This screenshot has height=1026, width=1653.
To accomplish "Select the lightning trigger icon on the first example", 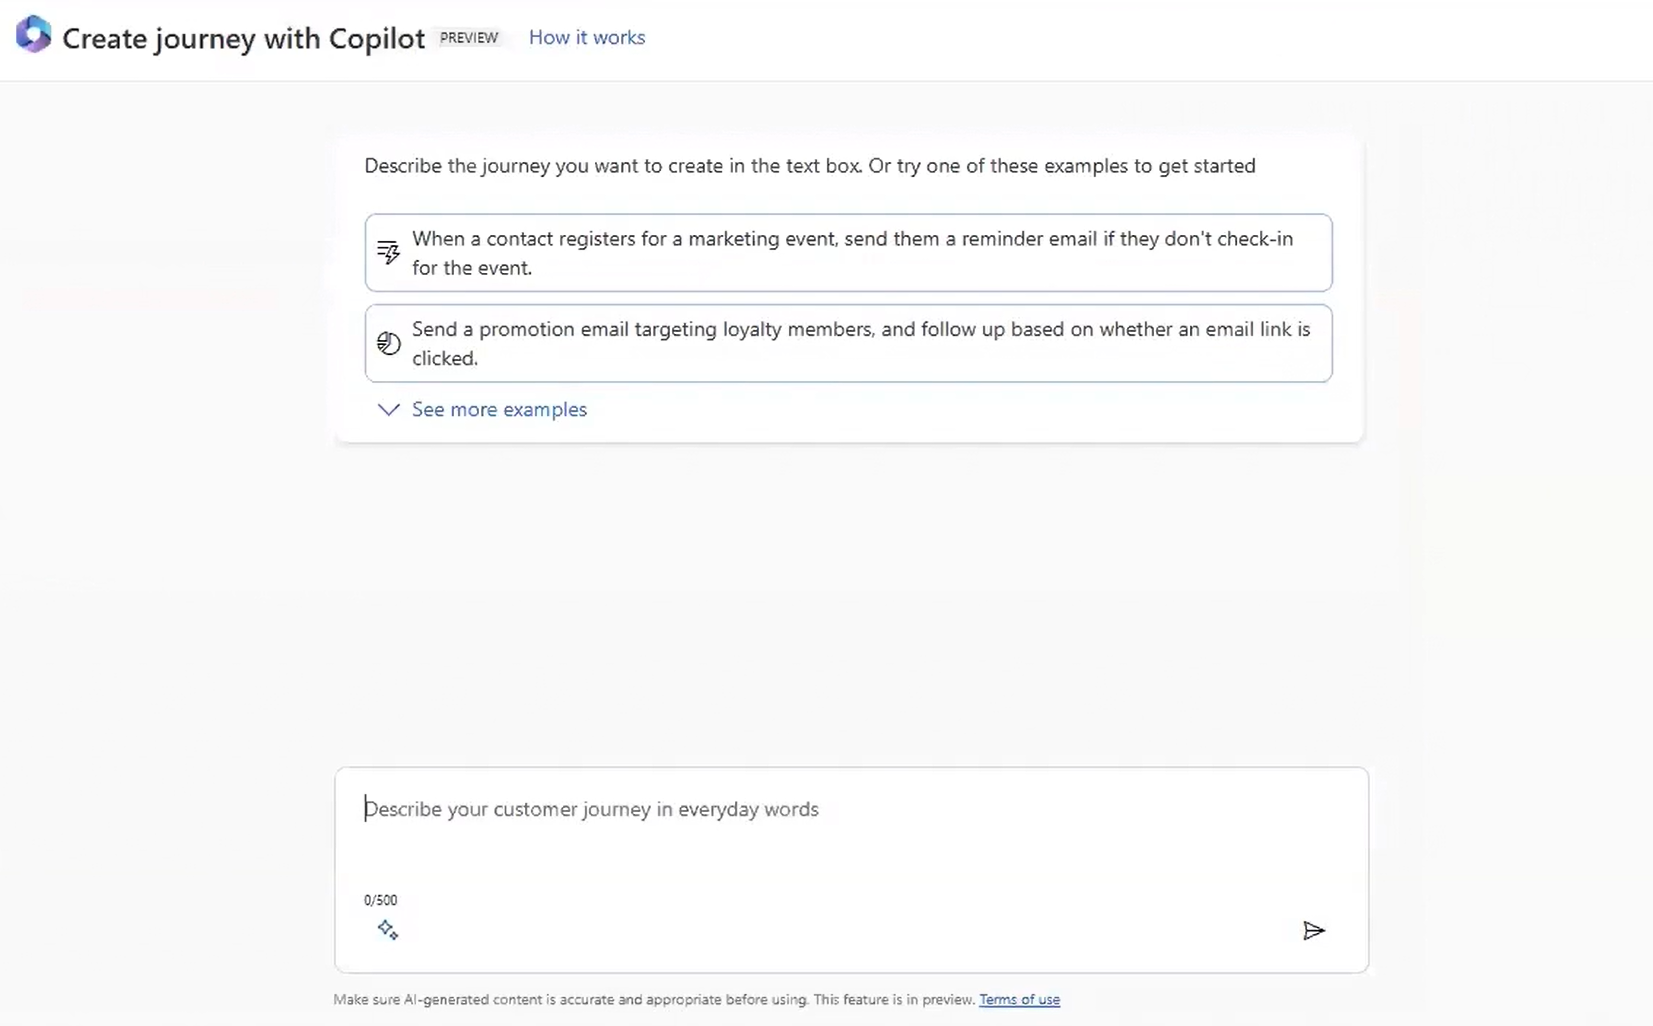I will tap(388, 252).
